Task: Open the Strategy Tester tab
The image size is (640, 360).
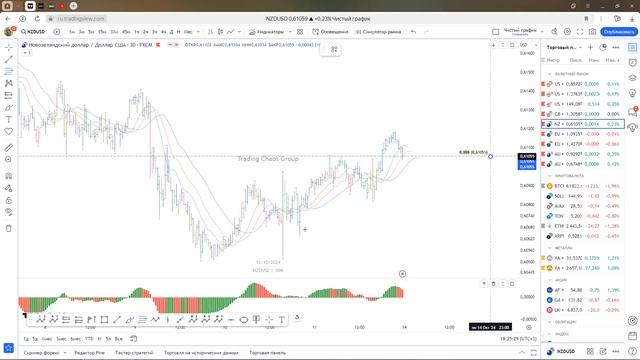Action: 134,353
